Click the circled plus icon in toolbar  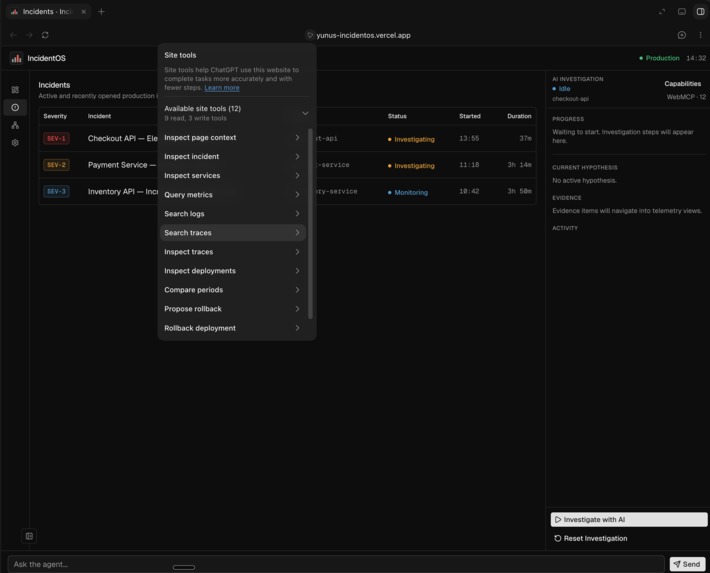681,35
